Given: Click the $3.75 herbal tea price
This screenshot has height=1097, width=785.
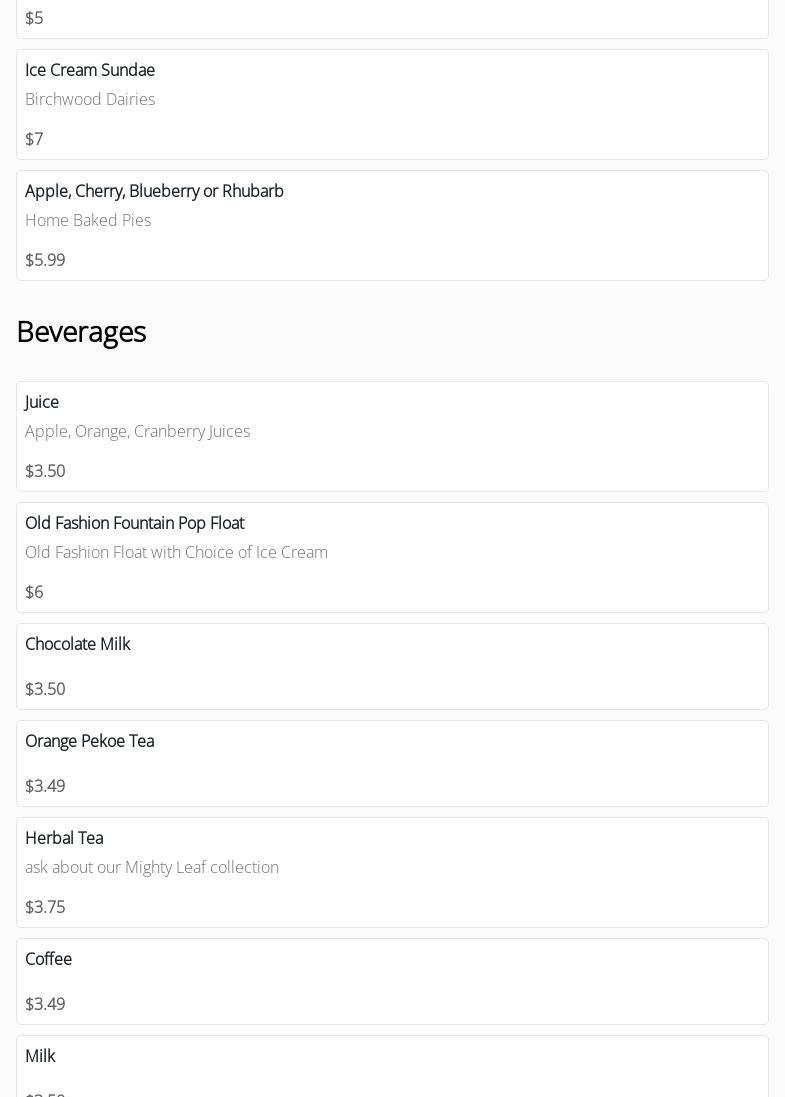Looking at the screenshot, I should (x=45, y=907).
